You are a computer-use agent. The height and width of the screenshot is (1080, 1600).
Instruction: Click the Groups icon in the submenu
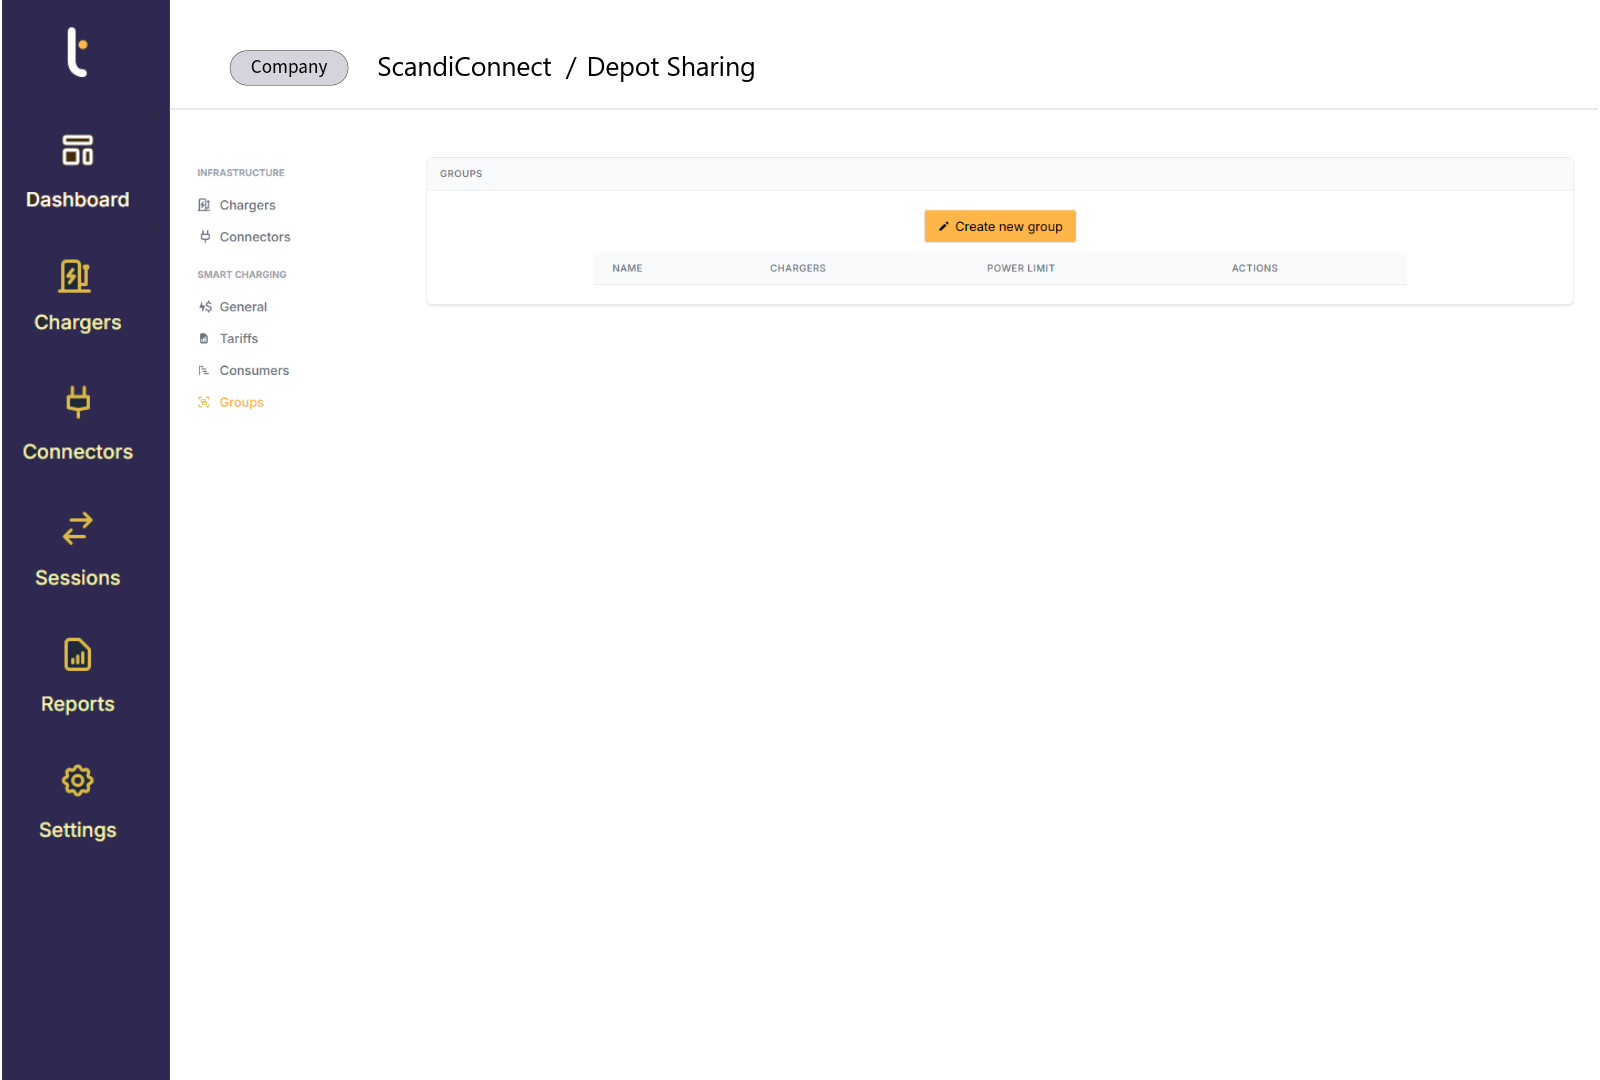click(x=204, y=403)
